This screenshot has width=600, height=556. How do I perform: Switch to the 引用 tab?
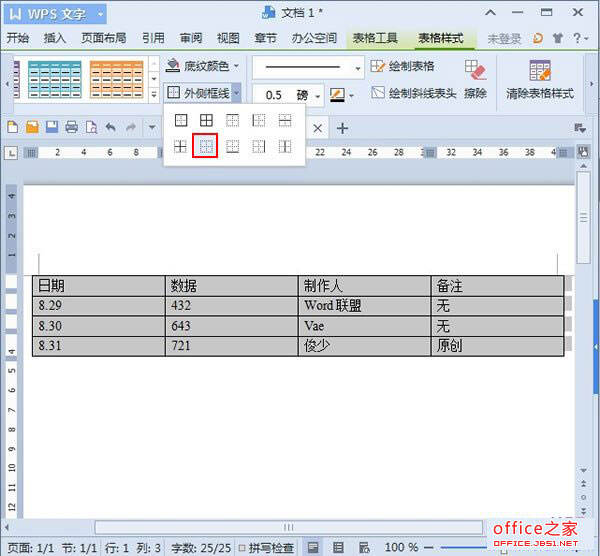153,38
